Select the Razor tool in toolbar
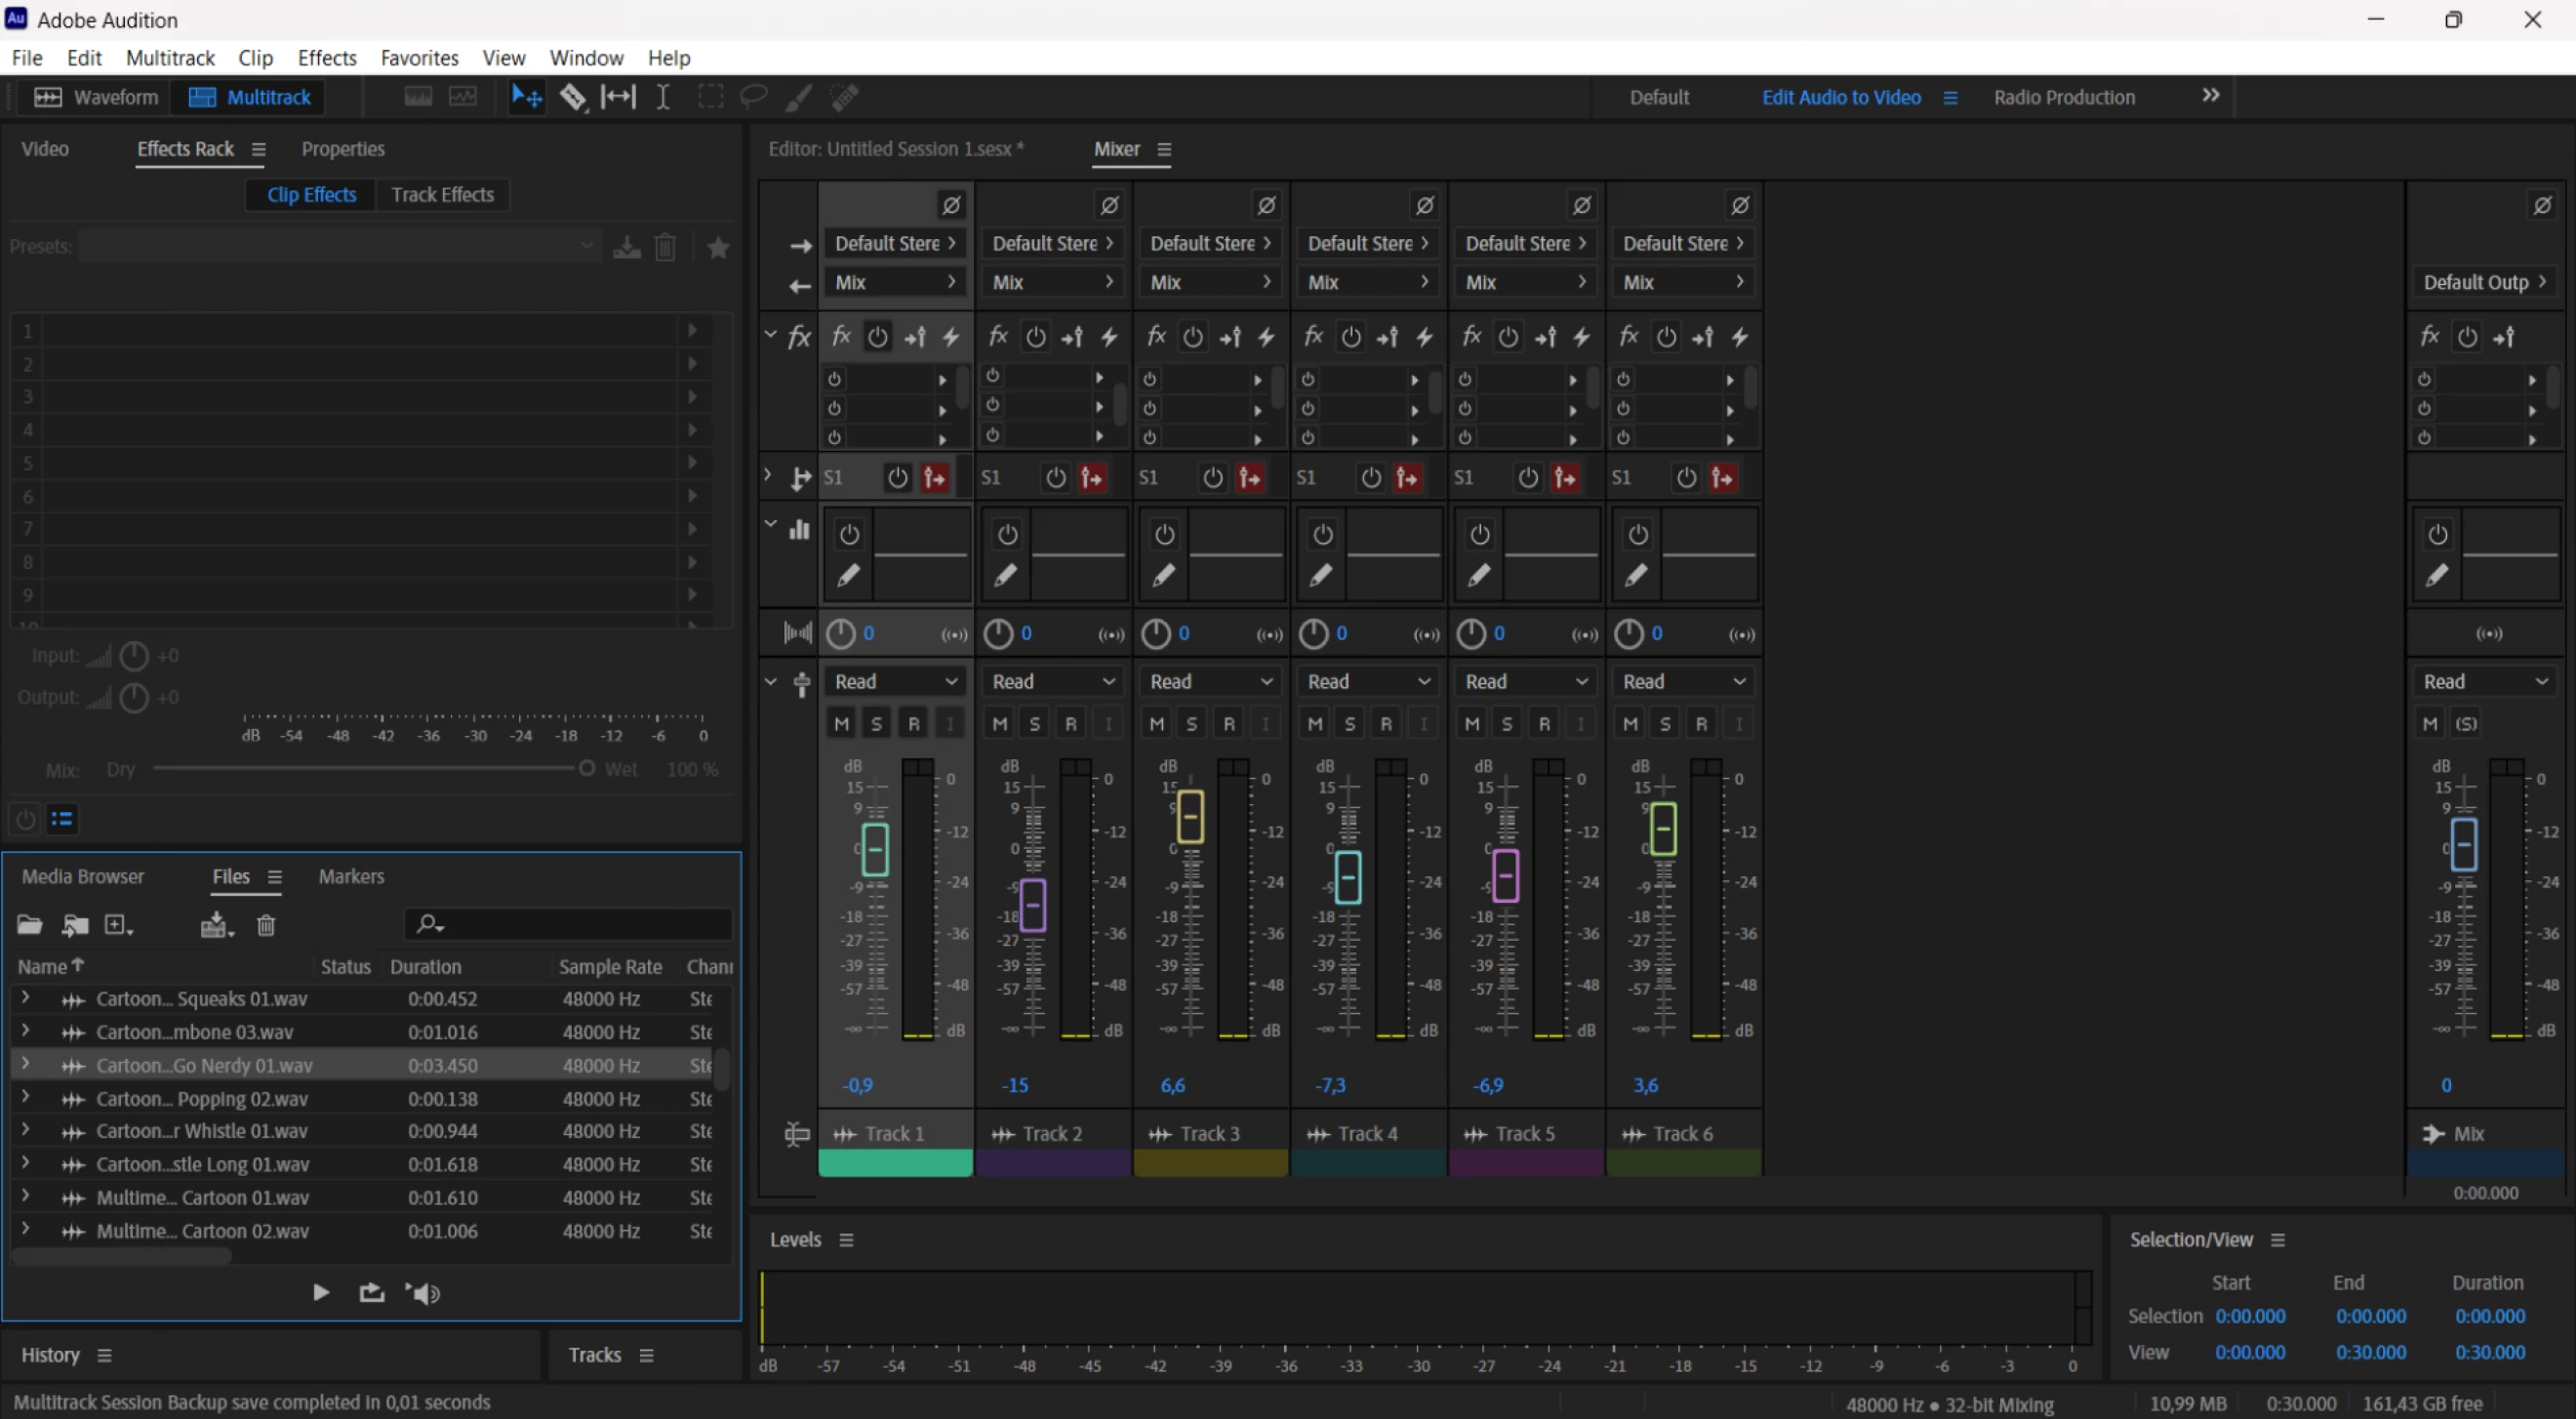The image size is (2576, 1419). 573,97
